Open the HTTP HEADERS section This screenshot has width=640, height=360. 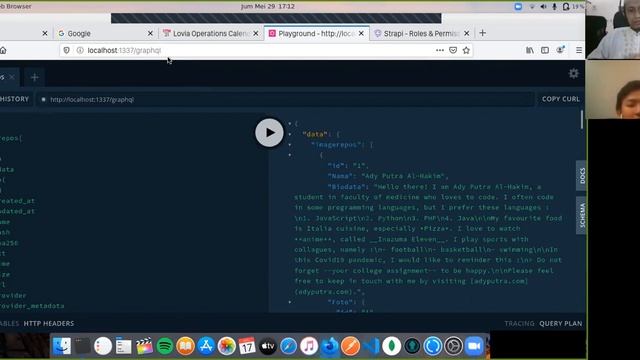pos(49,323)
